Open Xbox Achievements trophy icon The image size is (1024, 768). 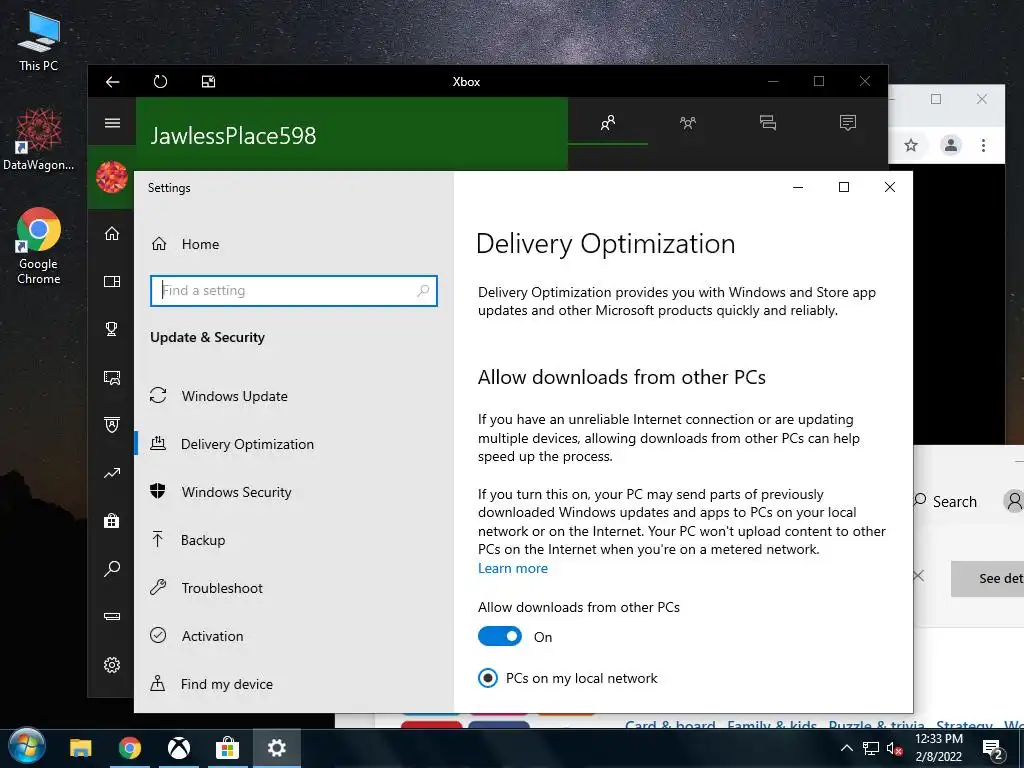tap(112, 328)
